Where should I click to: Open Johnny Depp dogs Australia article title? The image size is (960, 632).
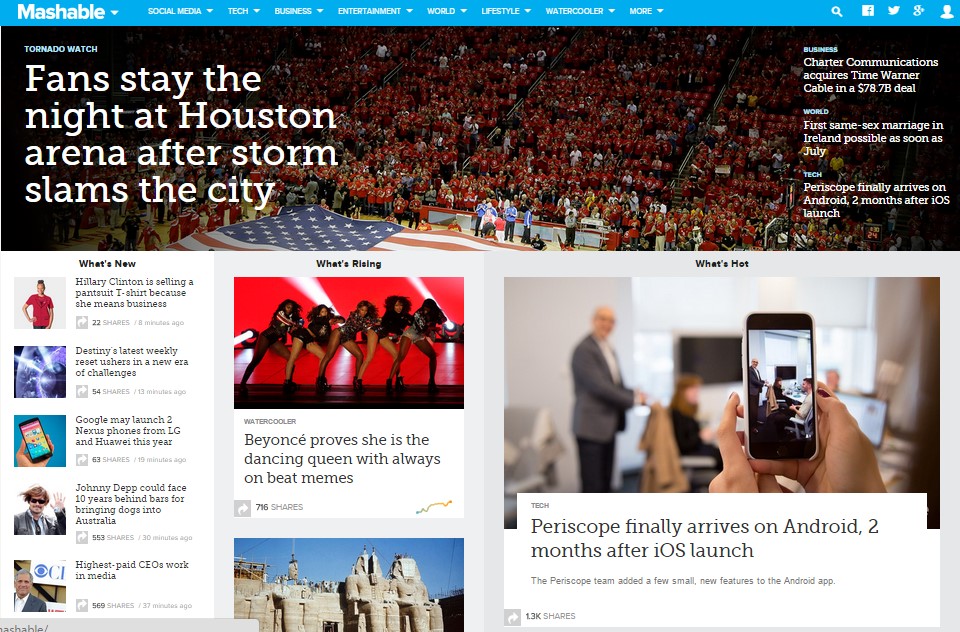click(130, 504)
